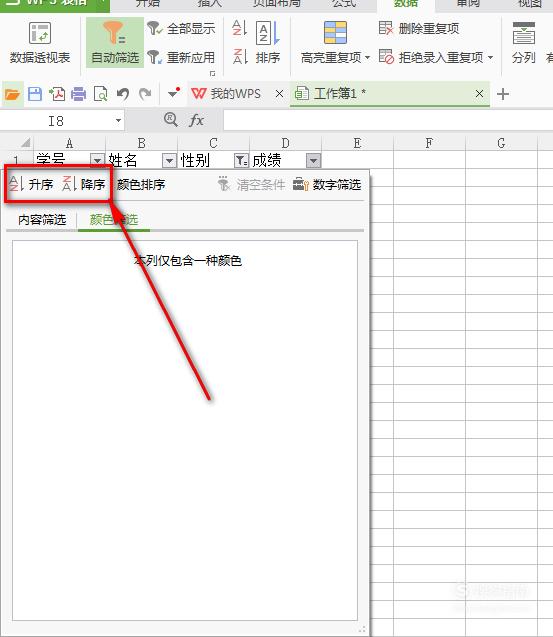The image size is (553, 637).
Task: Sort ascending with ribbon A-Z icon
Action: pyautogui.click(x=240, y=28)
